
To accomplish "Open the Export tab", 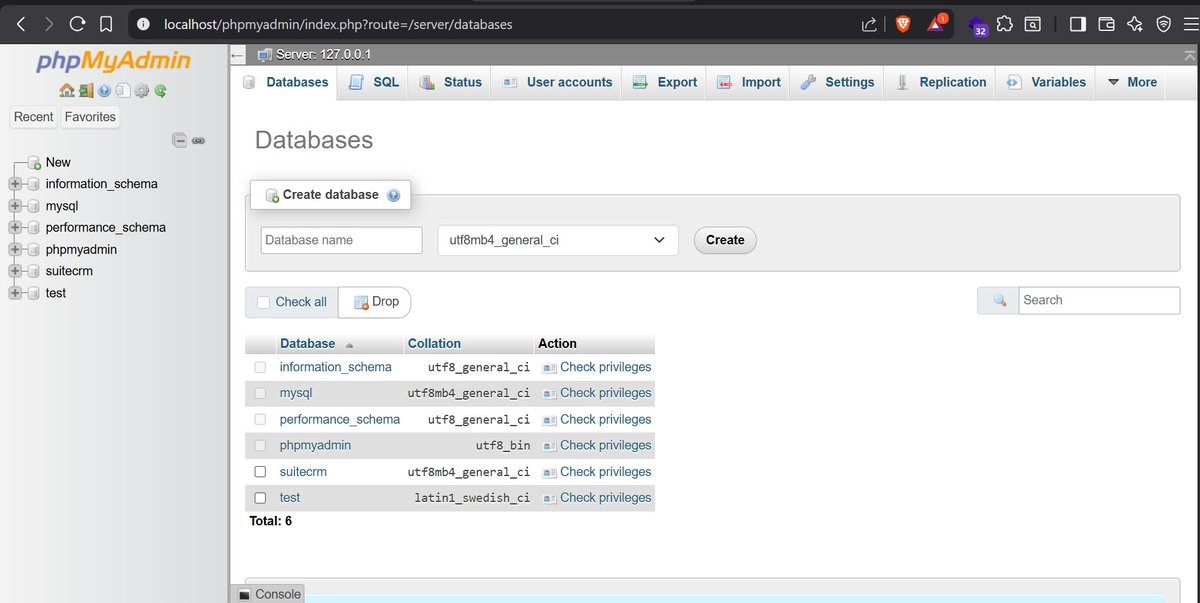I will tap(665, 82).
